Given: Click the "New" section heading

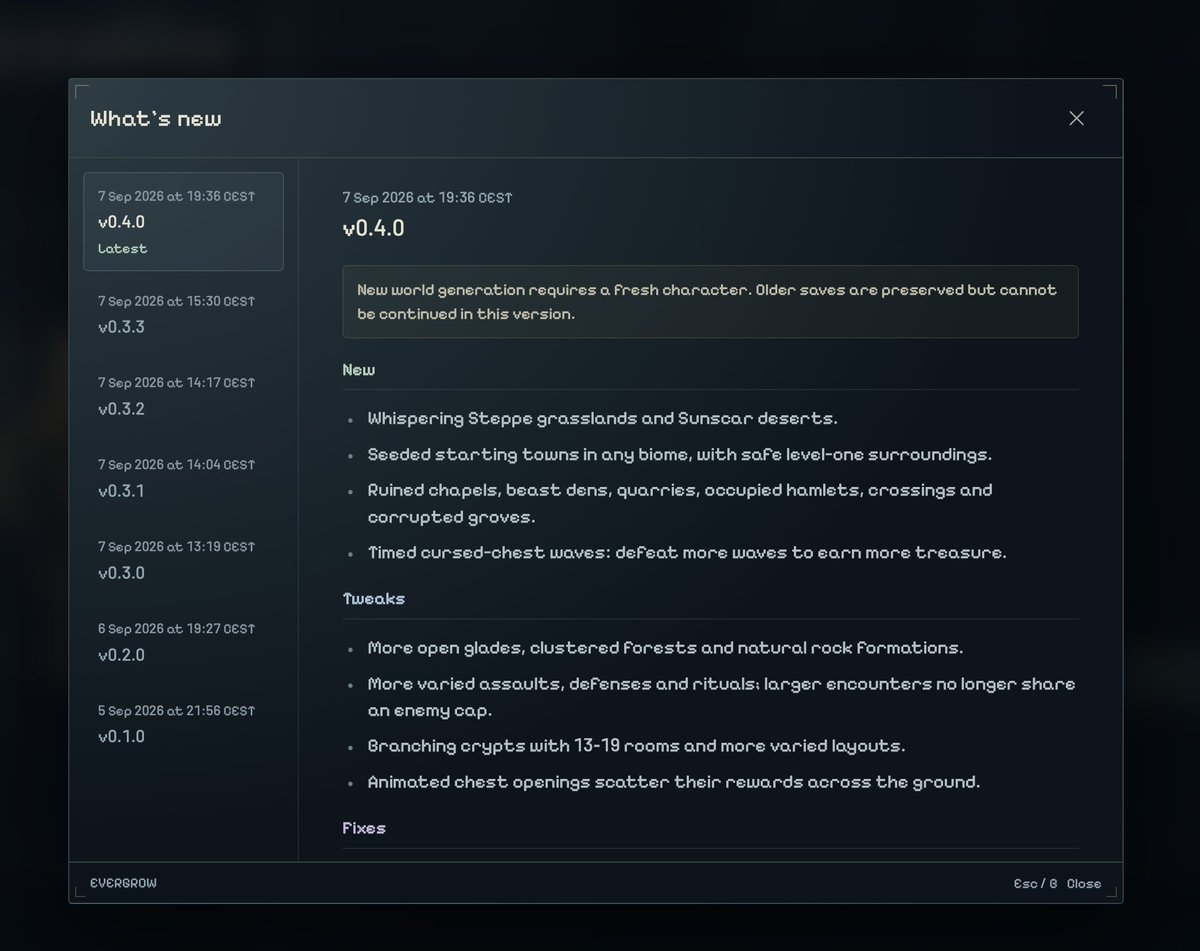Looking at the screenshot, I should (x=359, y=370).
